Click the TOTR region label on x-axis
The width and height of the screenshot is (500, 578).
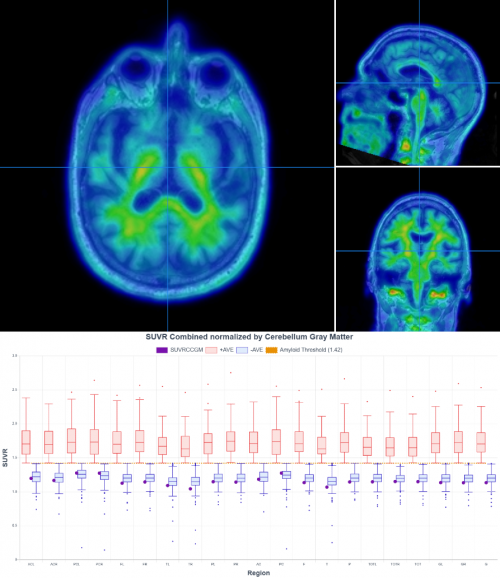[395, 564]
